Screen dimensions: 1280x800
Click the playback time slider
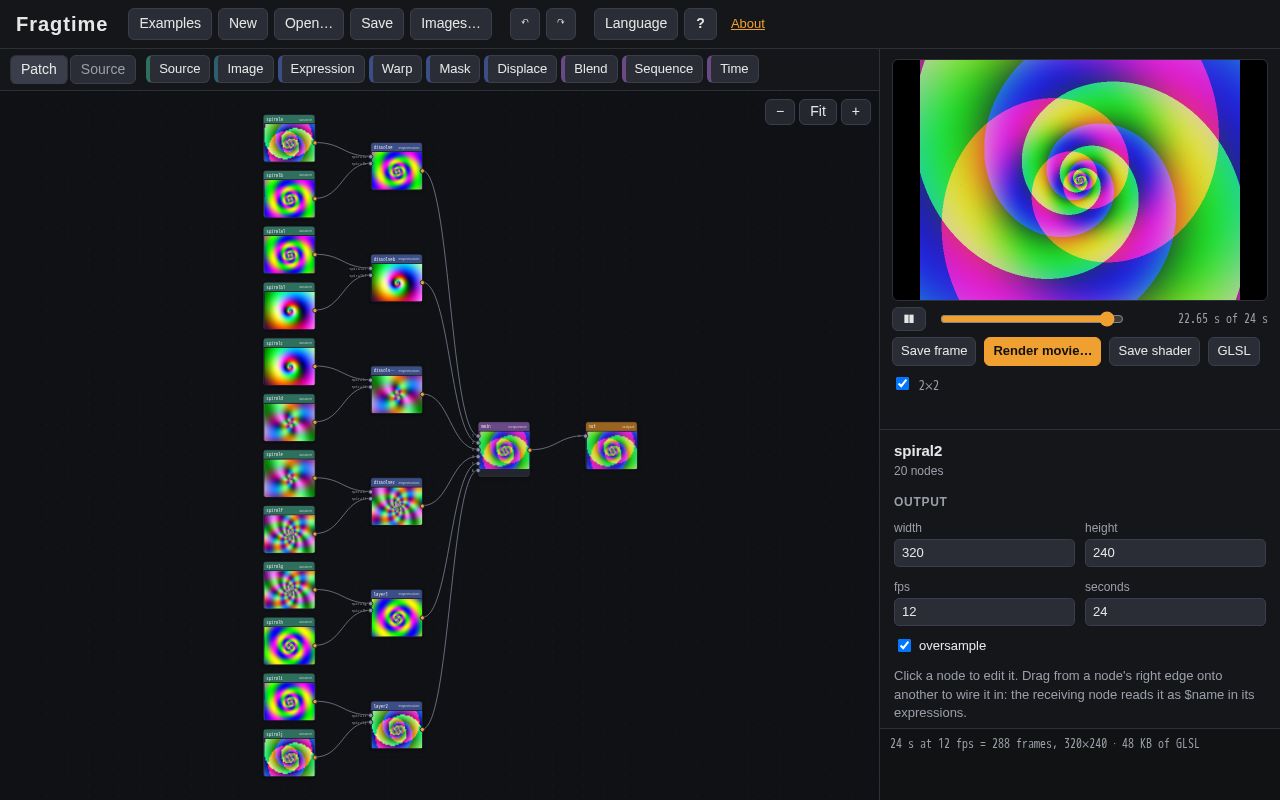[1032, 319]
